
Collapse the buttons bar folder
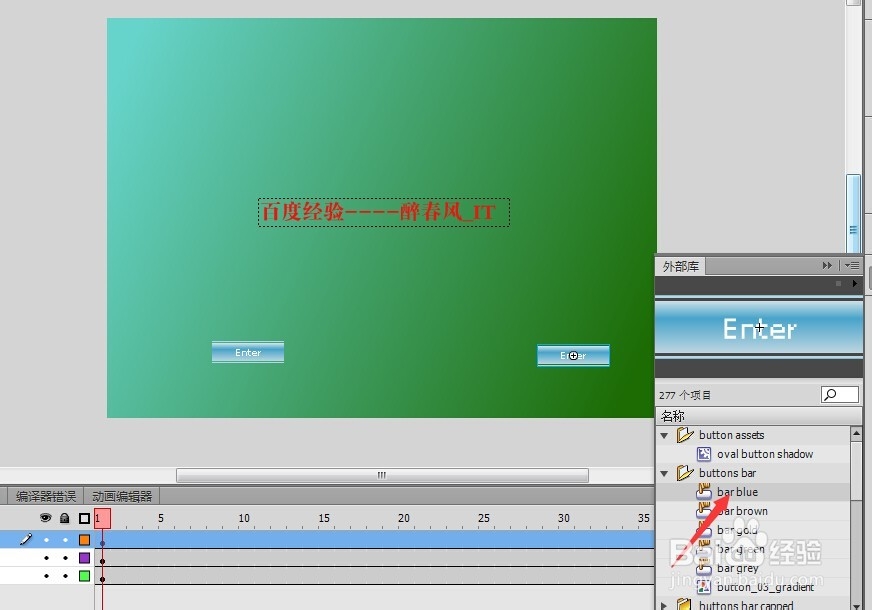[x=665, y=472]
